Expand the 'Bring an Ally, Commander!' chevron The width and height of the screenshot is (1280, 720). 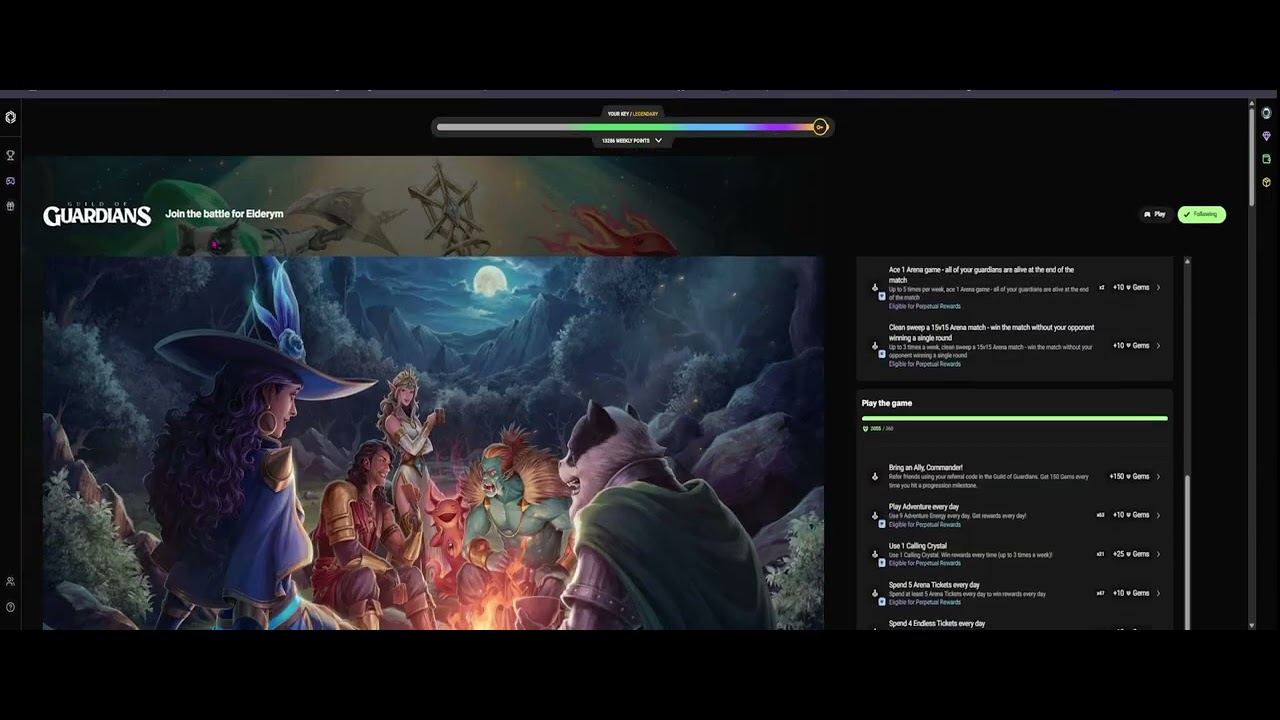tap(1158, 477)
